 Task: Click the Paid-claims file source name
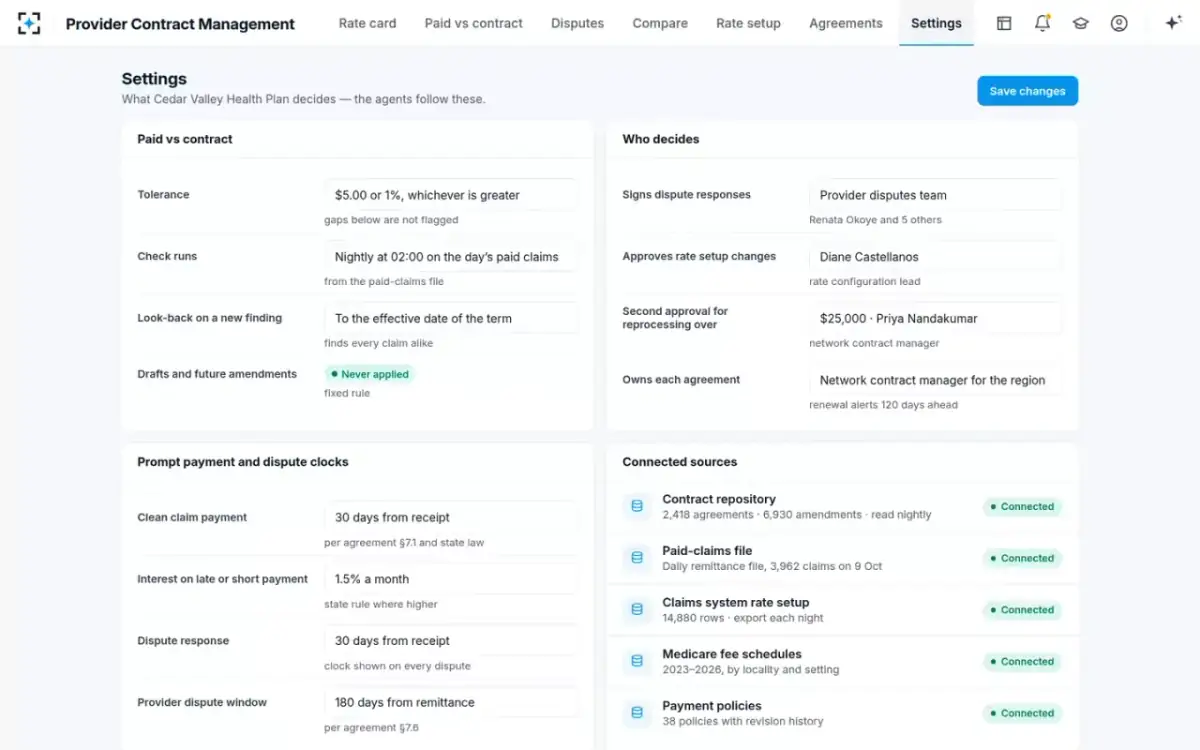click(x=707, y=551)
